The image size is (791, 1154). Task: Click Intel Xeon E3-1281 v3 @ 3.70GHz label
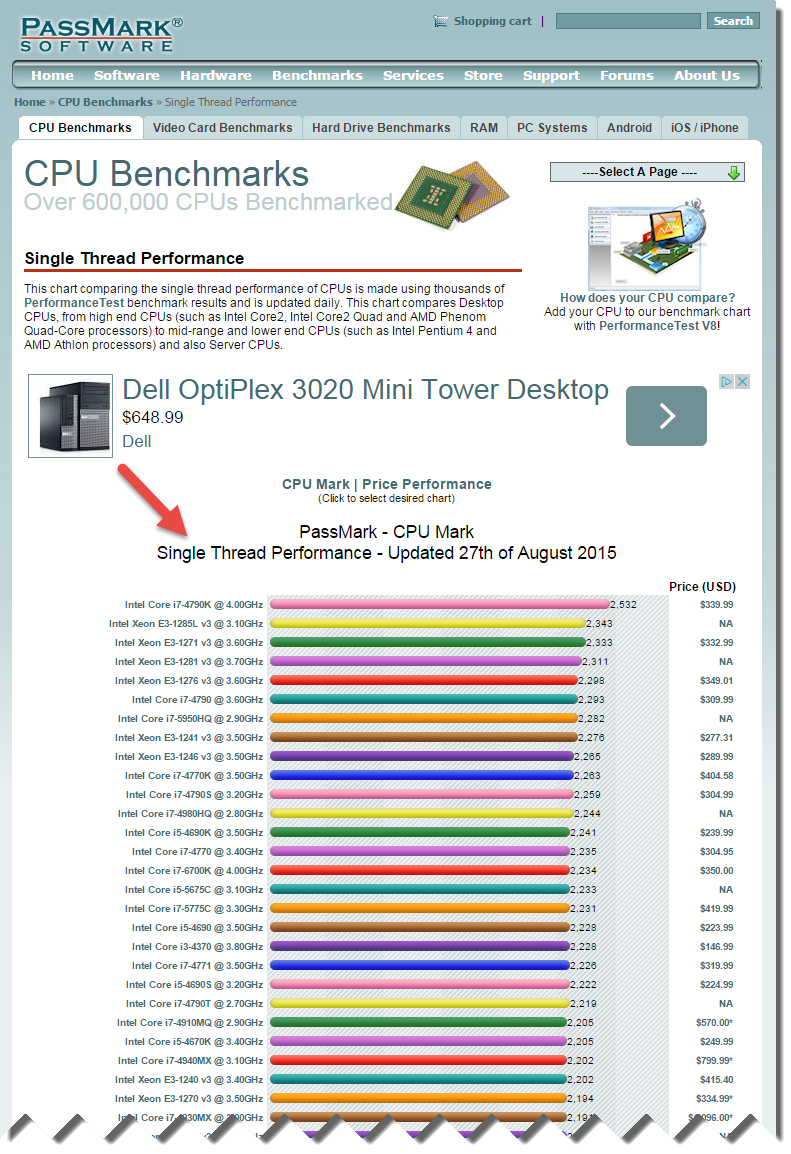(188, 662)
